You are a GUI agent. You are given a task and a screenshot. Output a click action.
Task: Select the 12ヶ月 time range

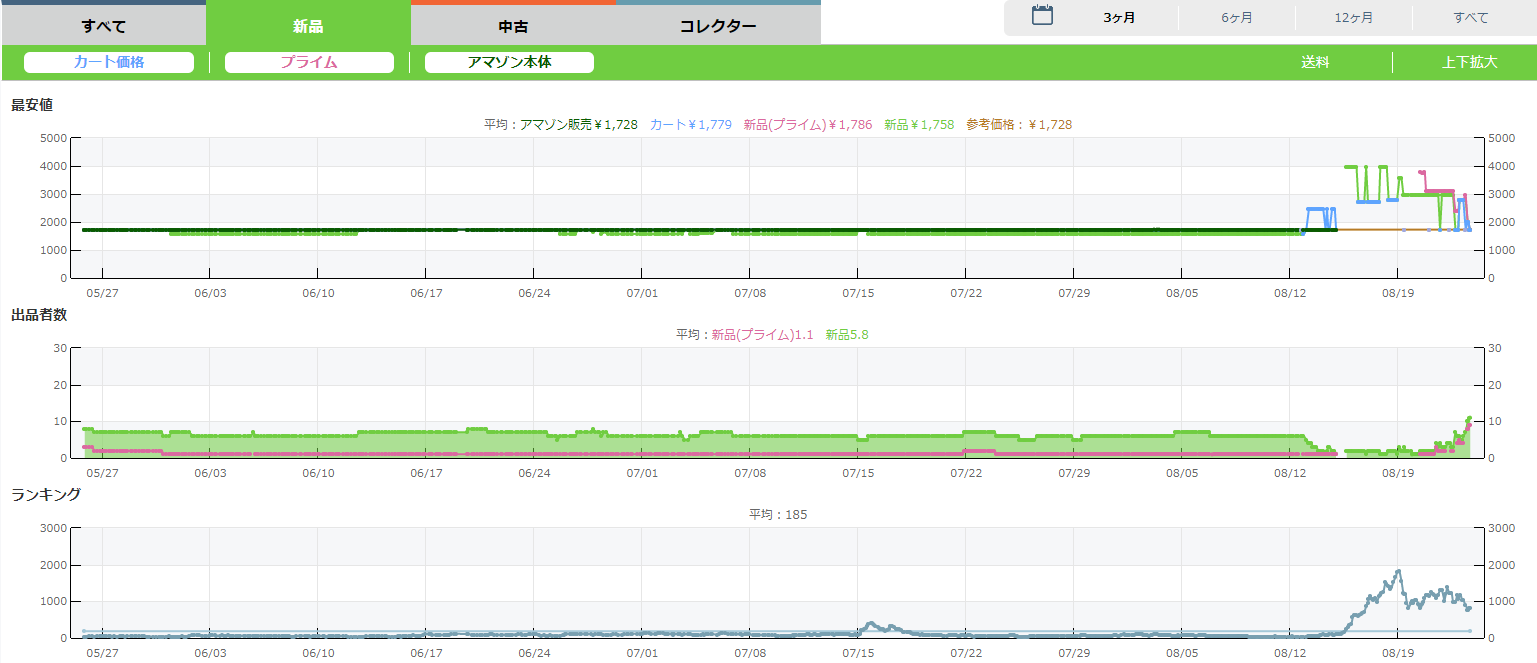tap(1353, 18)
